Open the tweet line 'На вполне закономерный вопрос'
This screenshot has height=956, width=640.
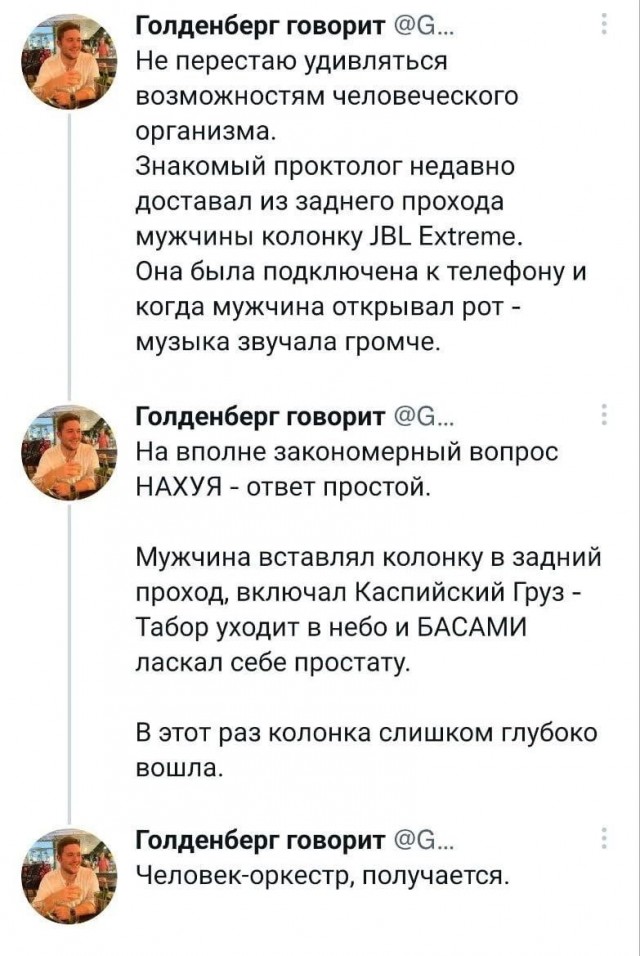[340, 450]
